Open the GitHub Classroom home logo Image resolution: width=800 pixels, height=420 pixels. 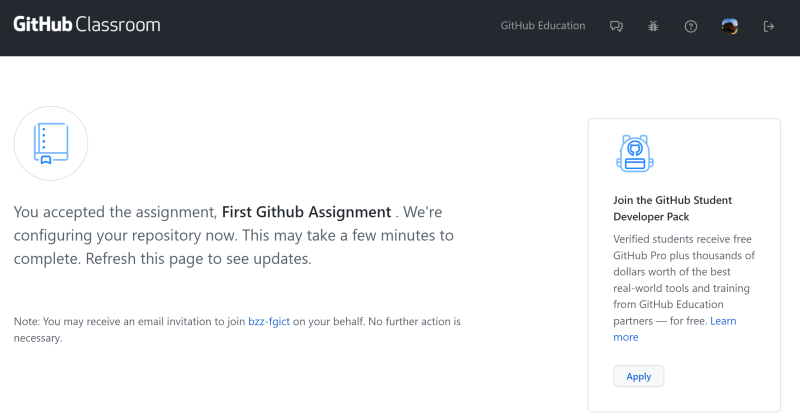[87, 24]
